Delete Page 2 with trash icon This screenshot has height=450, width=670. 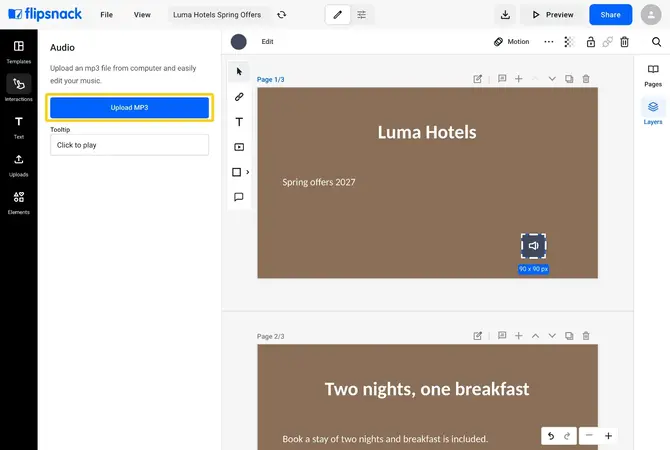click(x=586, y=335)
